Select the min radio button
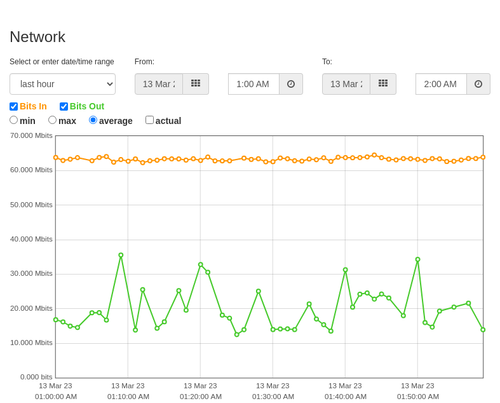Viewport: 500px width, 403px height. click(14, 120)
